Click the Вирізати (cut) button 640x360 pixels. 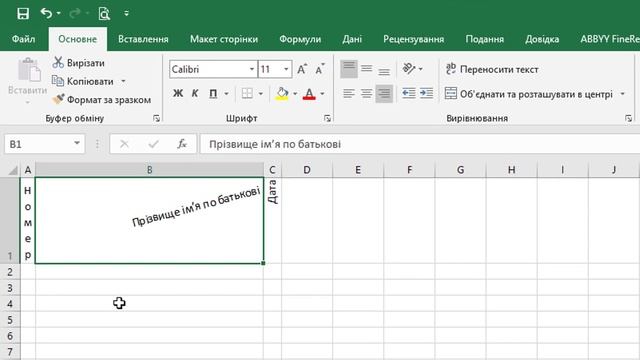pos(78,63)
